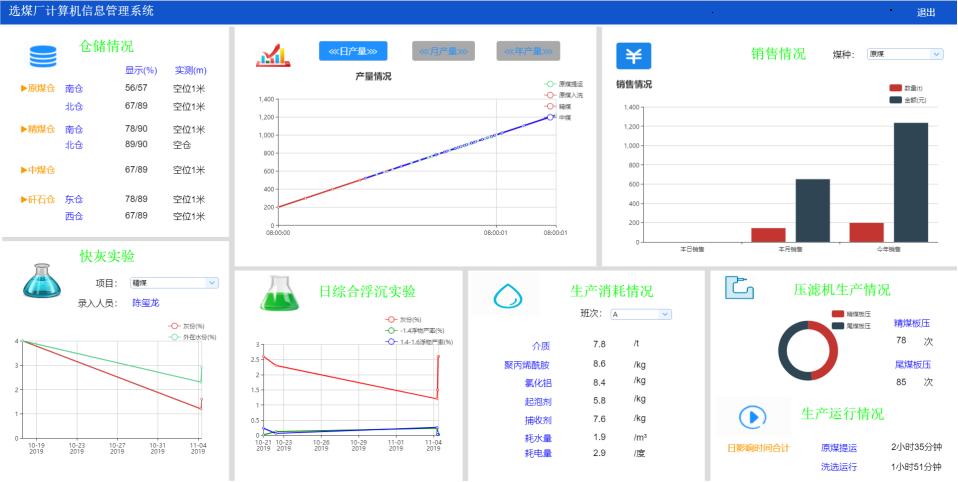Click the production bar chart icon
Image resolution: width=958 pixels, height=482 pixels.
(x=272, y=54)
